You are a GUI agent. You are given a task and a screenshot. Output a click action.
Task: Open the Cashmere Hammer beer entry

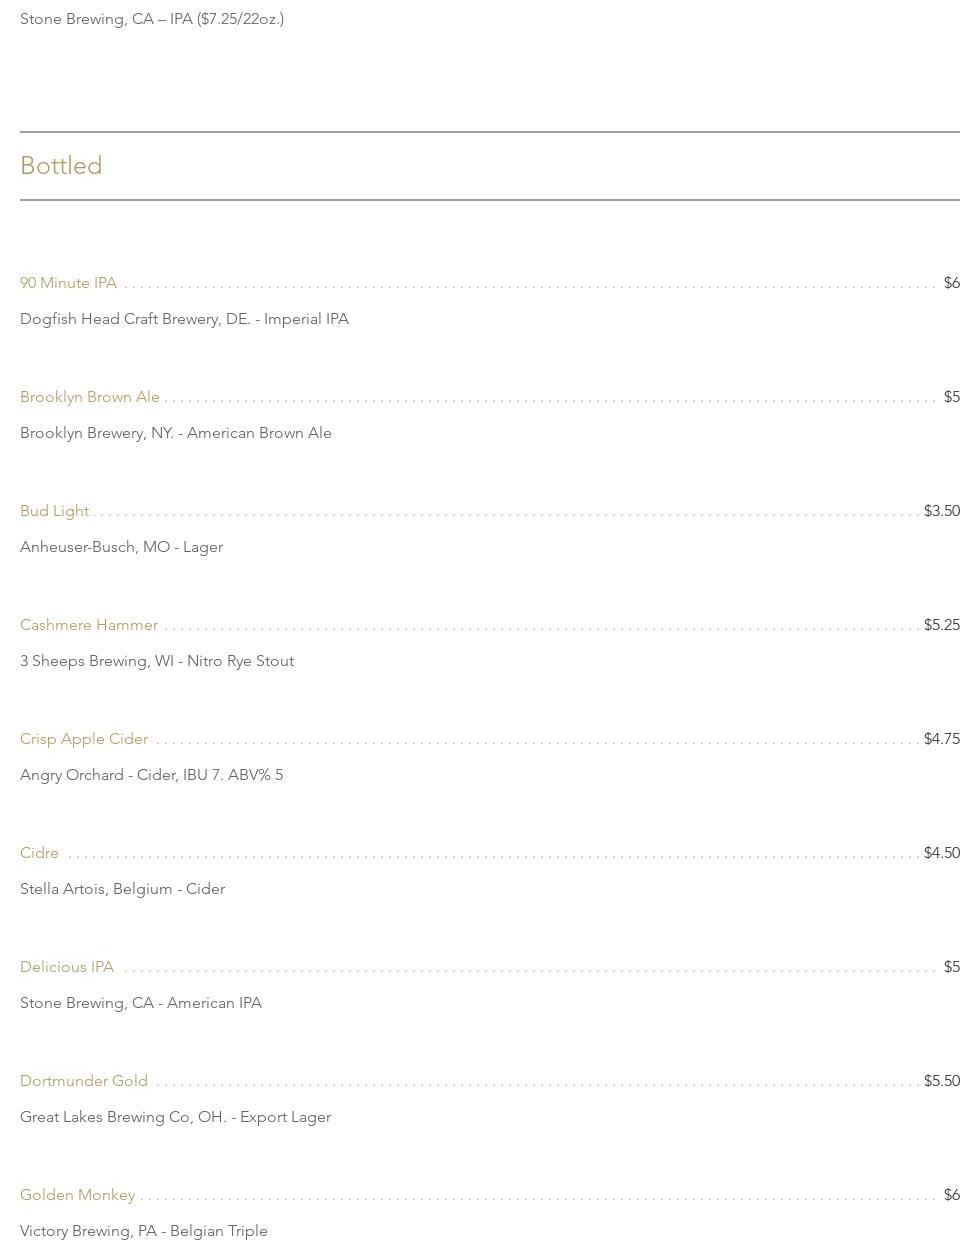89,625
